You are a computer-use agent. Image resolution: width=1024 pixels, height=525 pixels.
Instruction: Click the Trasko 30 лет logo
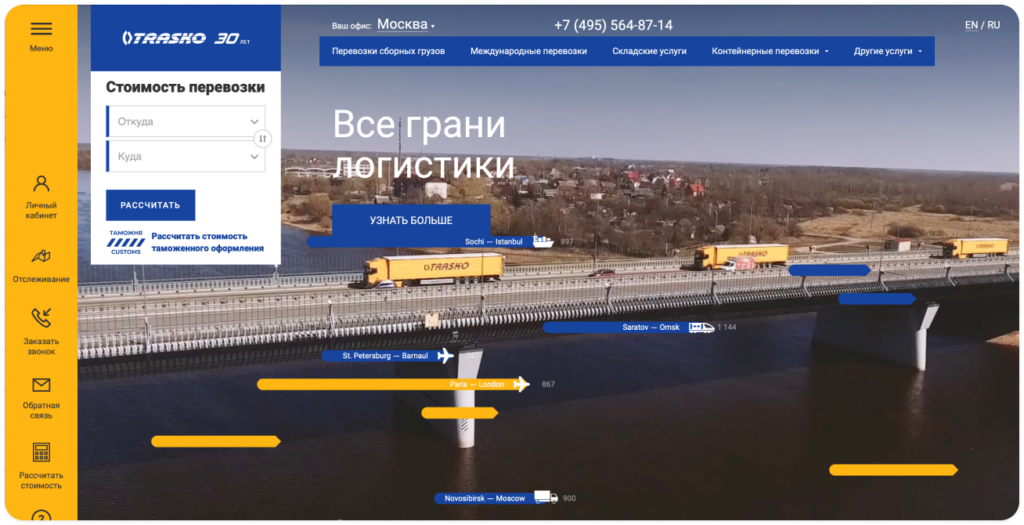coord(186,39)
